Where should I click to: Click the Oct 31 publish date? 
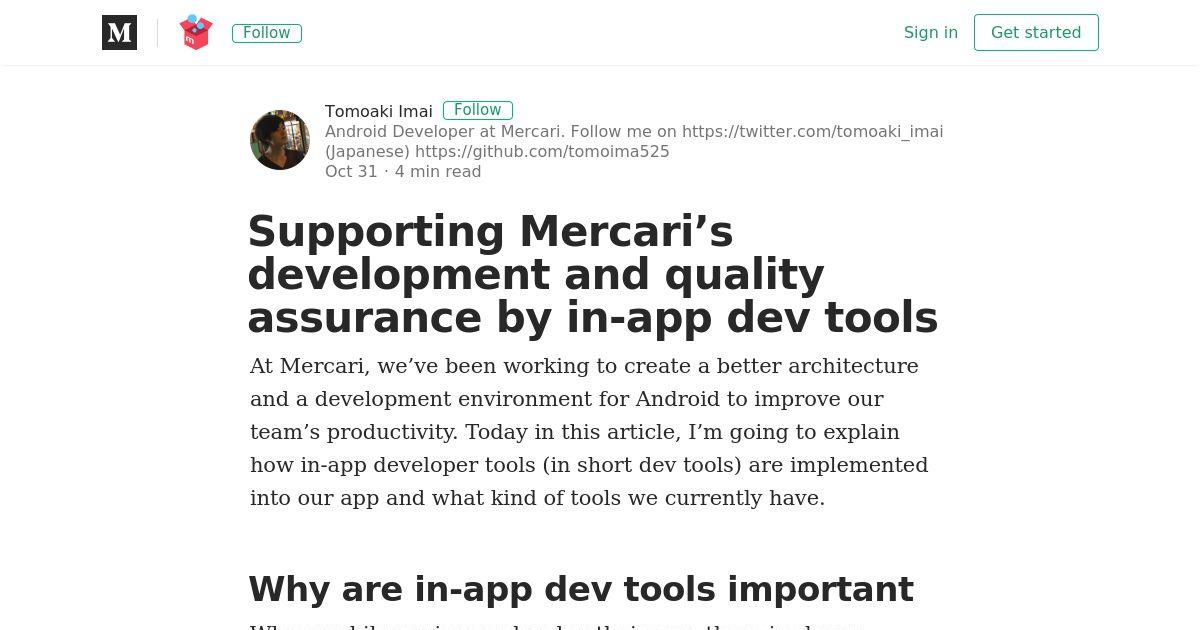[351, 171]
